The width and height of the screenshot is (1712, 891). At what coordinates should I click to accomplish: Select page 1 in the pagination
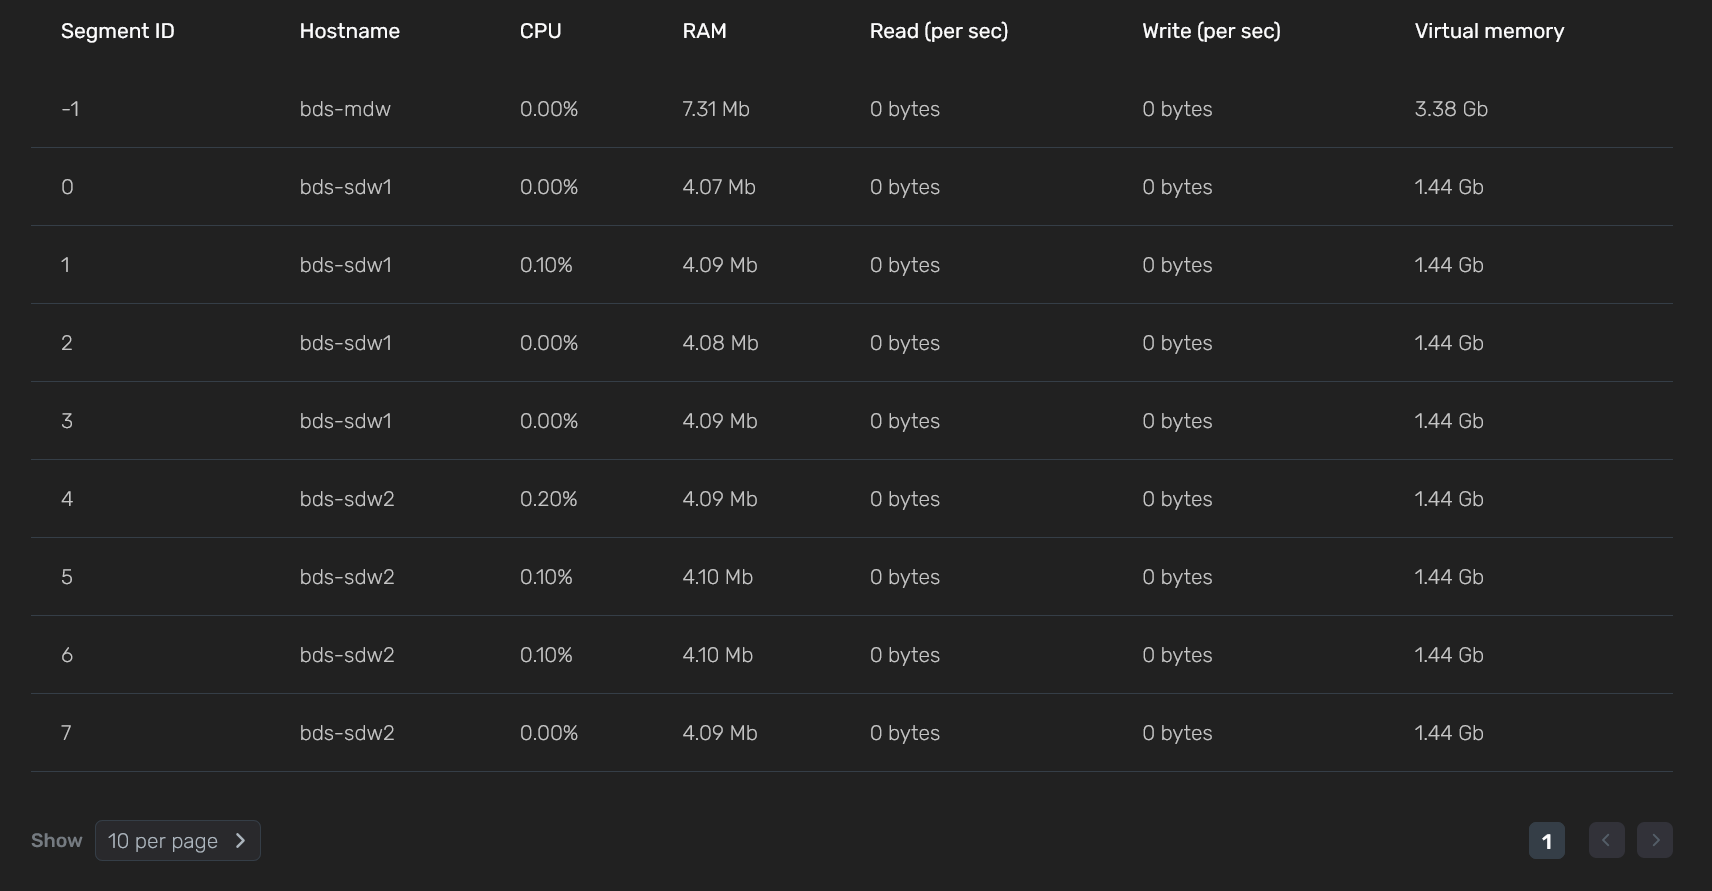1546,841
